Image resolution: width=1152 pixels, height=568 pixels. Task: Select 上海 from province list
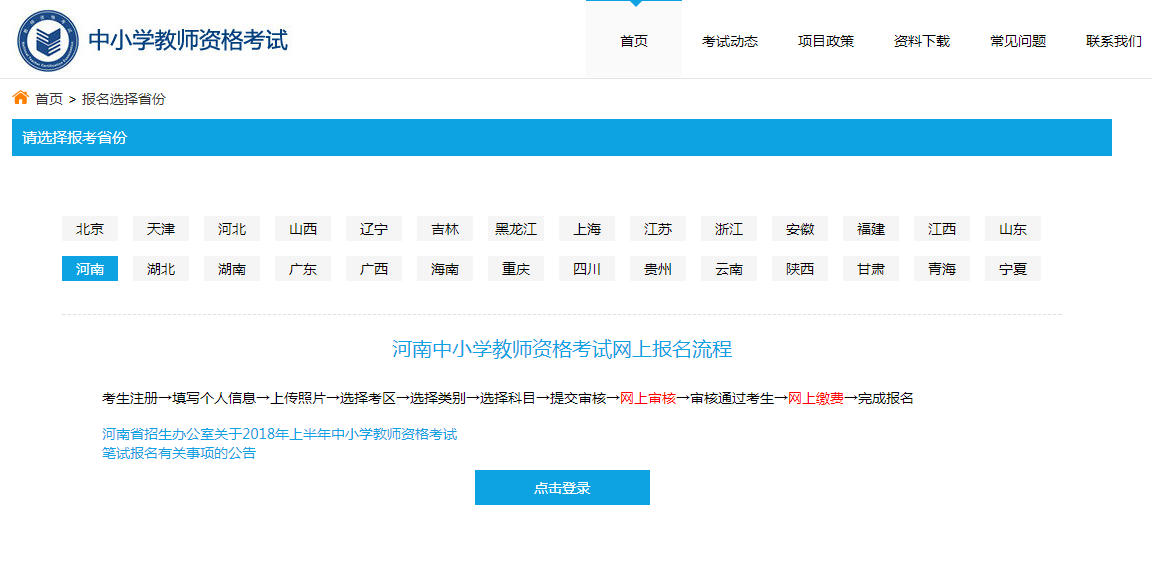tap(587, 229)
